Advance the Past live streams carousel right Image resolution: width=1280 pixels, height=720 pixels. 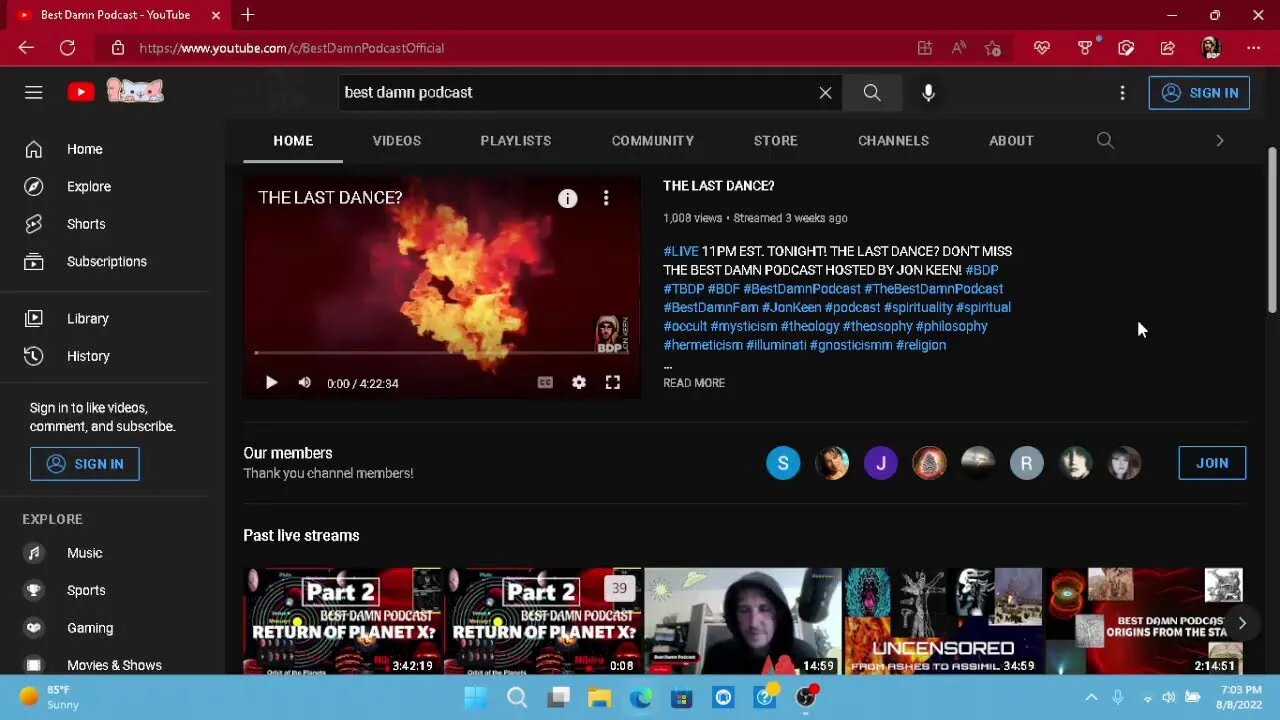click(1241, 623)
